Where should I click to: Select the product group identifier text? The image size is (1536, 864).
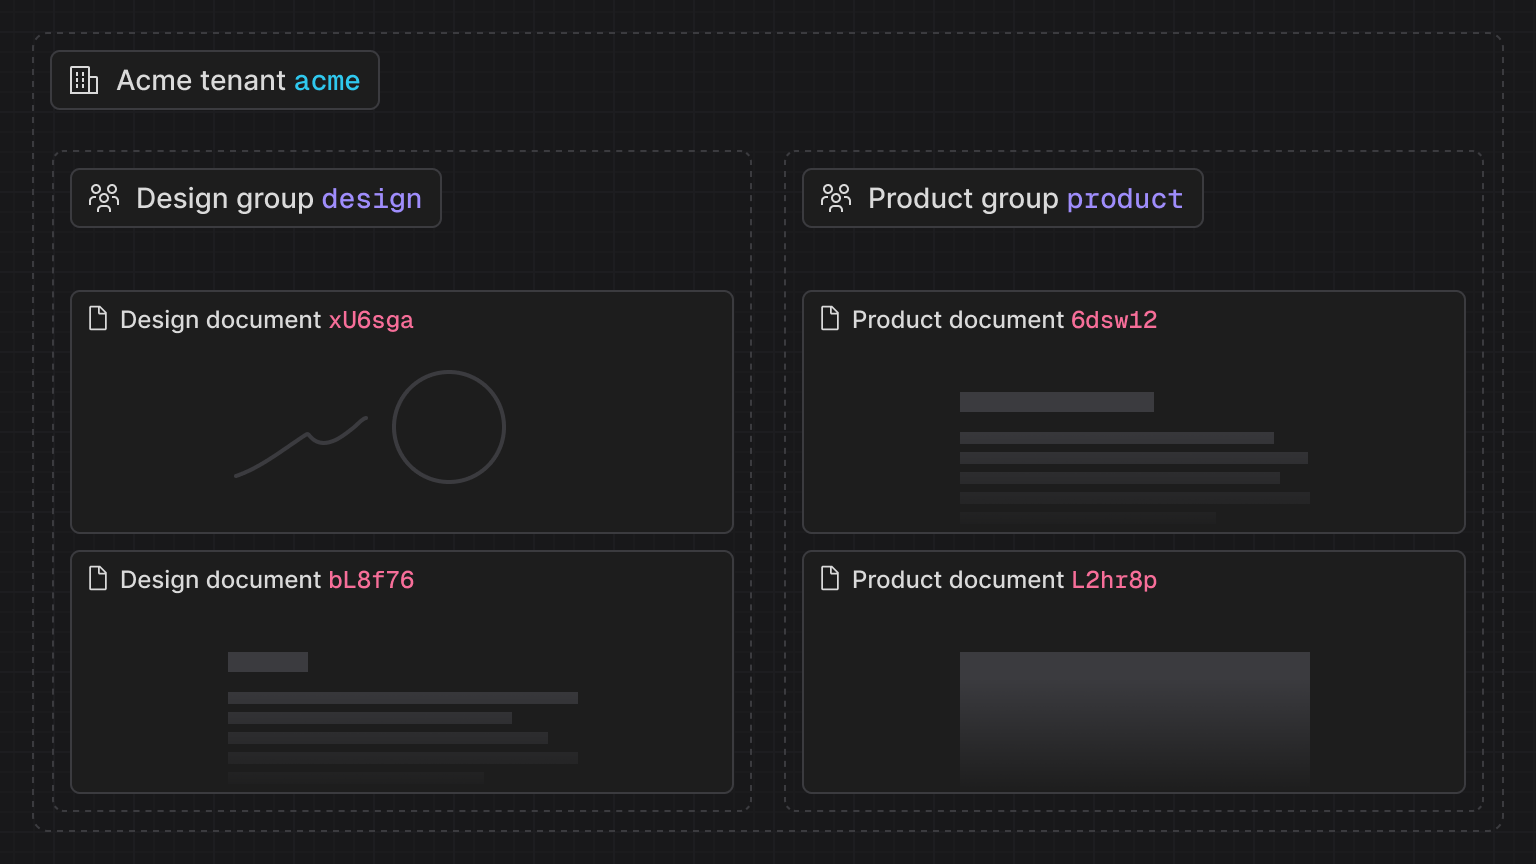1124,199
